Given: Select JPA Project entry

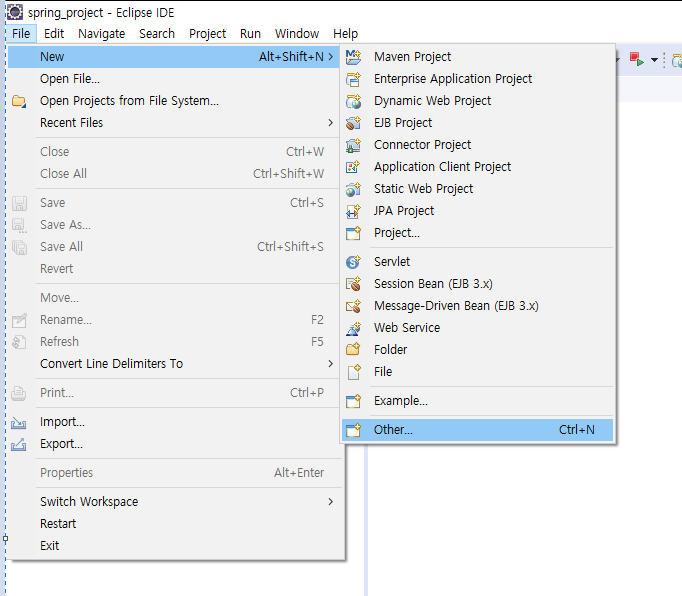Looking at the screenshot, I should click(478, 211).
